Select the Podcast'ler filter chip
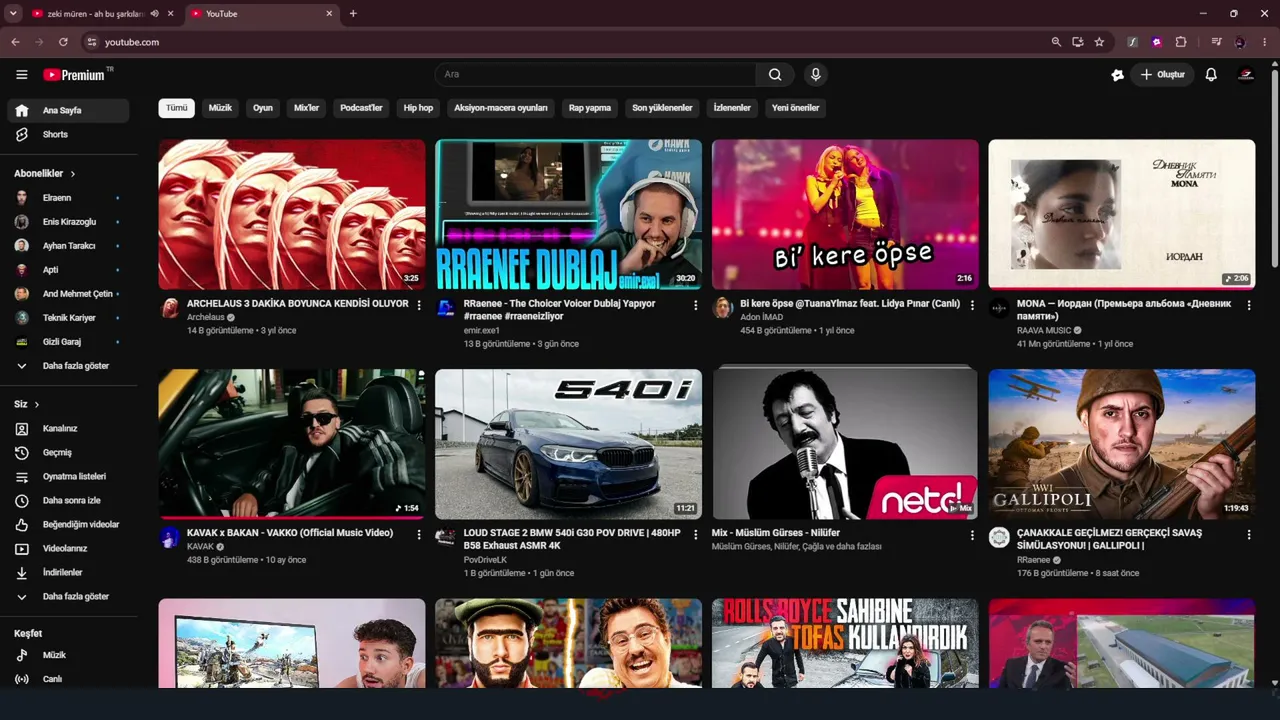 point(361,108)
